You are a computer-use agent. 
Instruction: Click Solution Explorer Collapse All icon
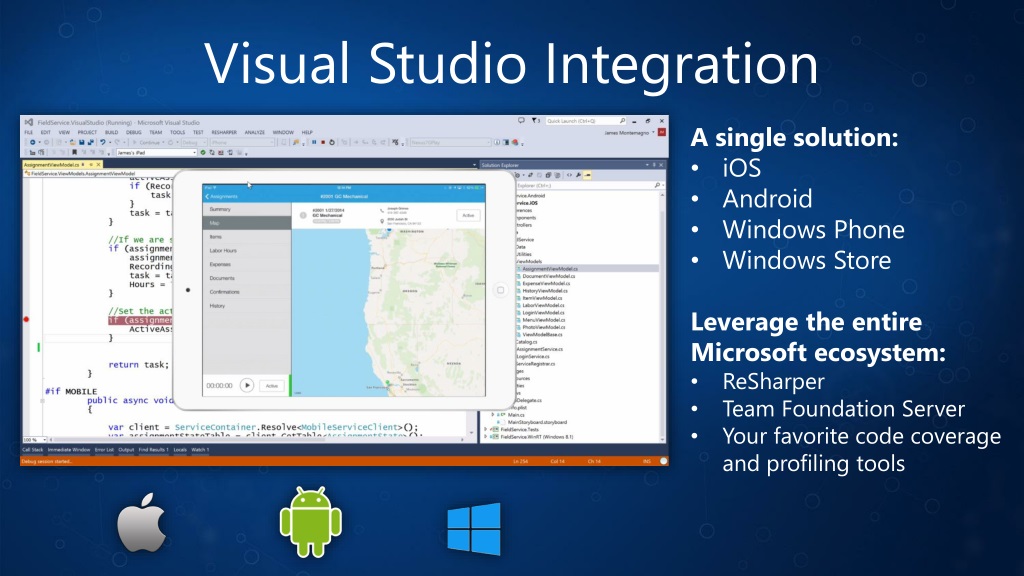pyautogui.click(x=548, y=175)
